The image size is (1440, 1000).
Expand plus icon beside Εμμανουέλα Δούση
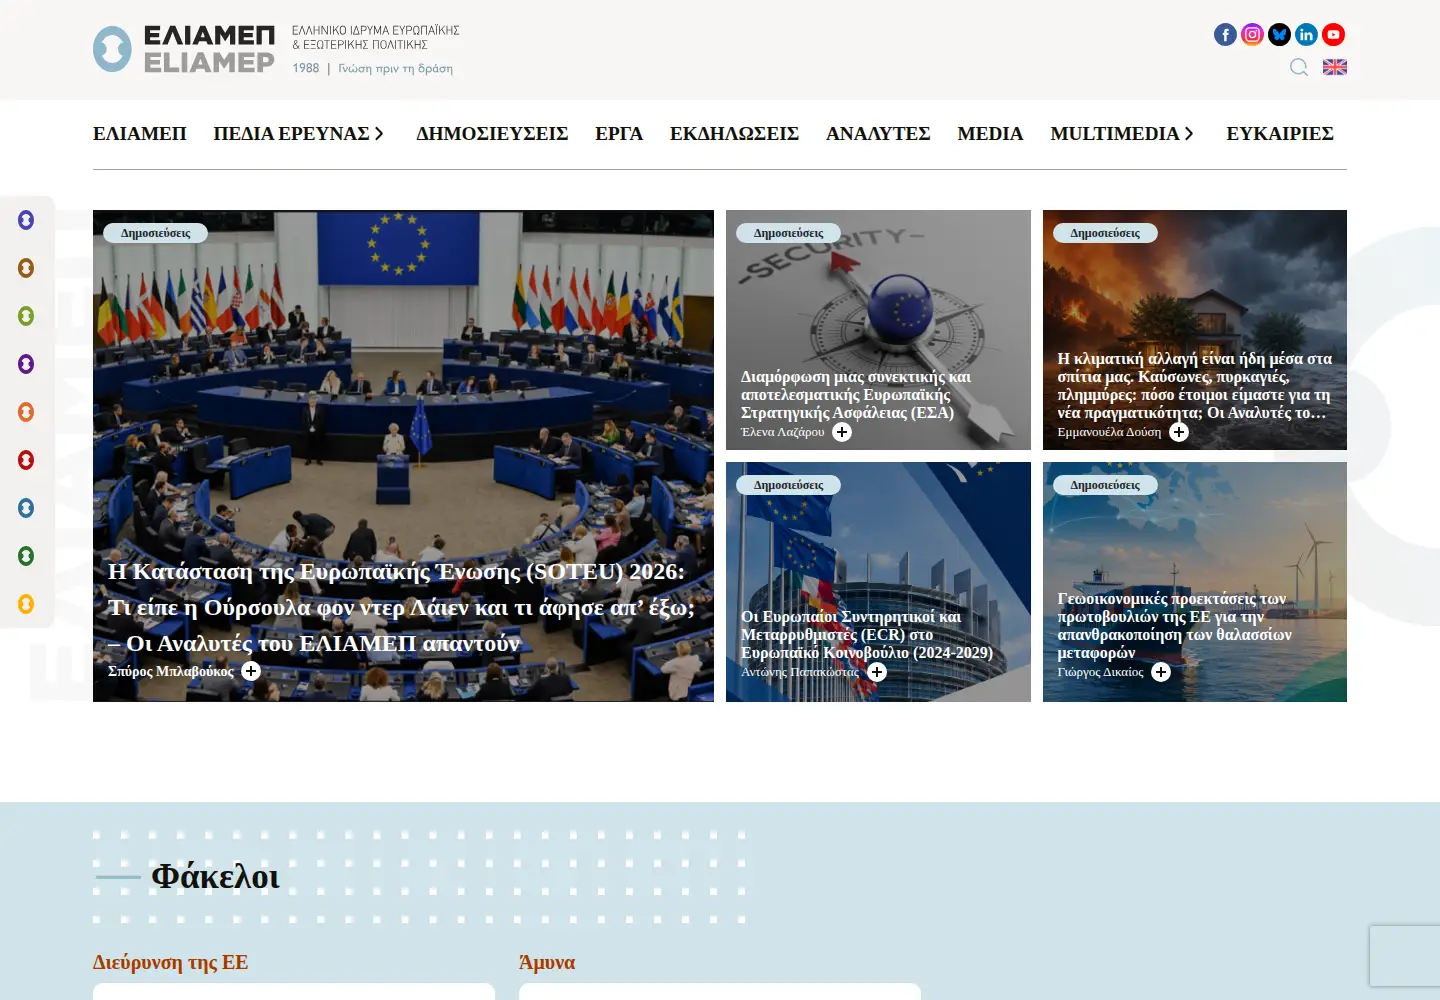(1179, 432)
